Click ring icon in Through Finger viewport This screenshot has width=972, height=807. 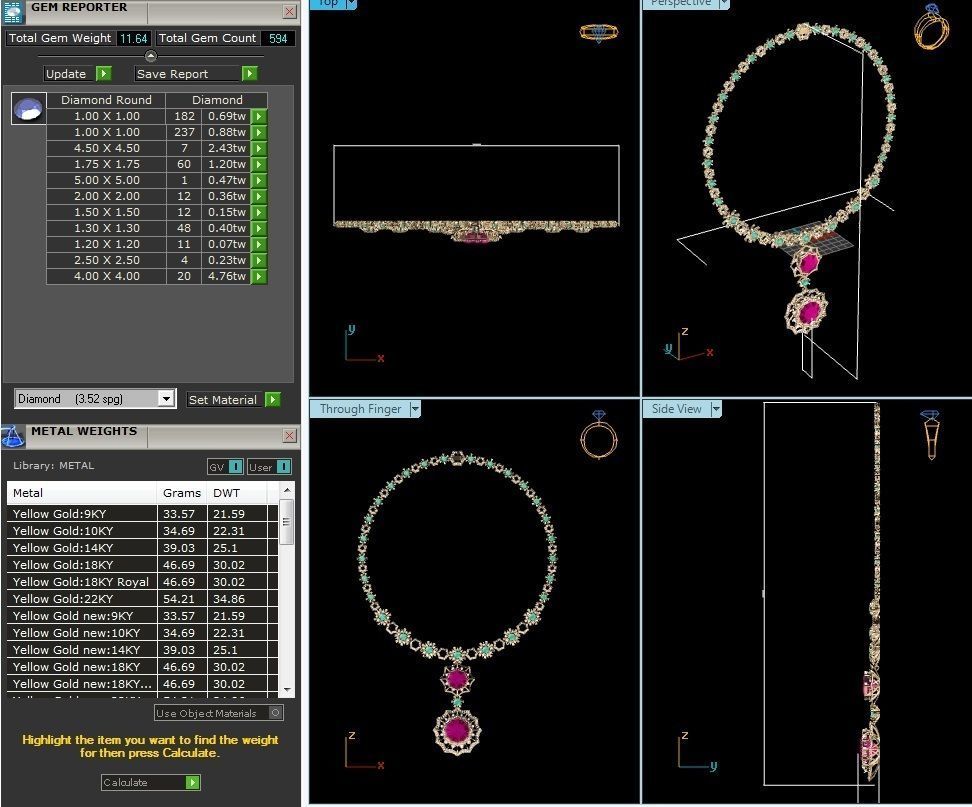[x=599, y=434]
